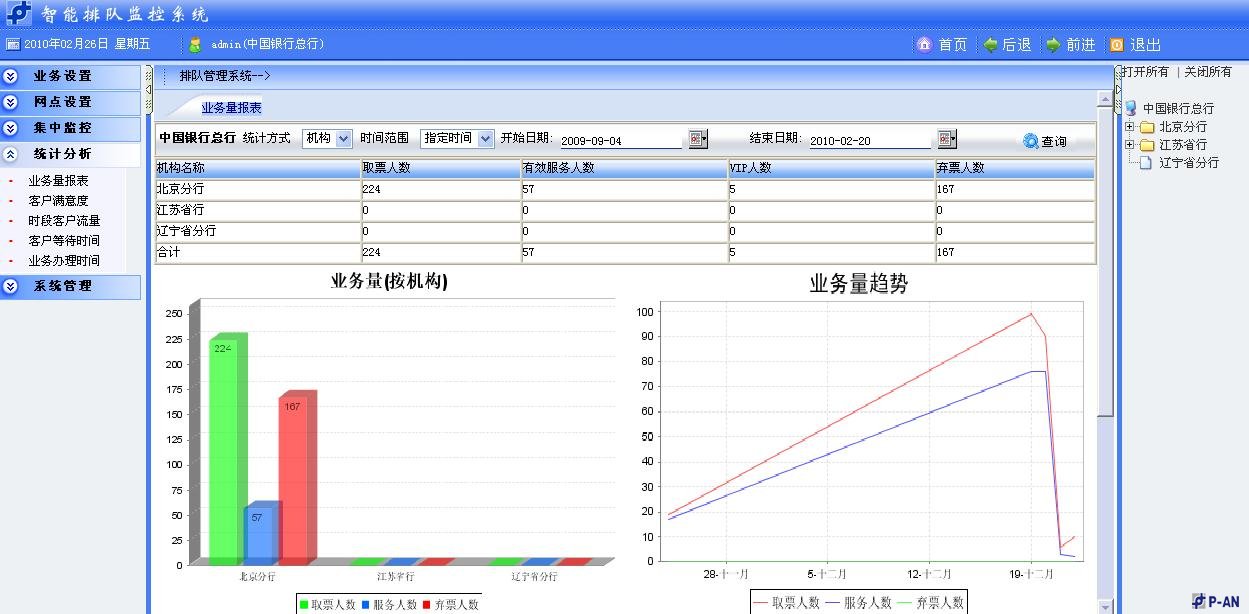Click the 首页 home icon

pos(926,44)
